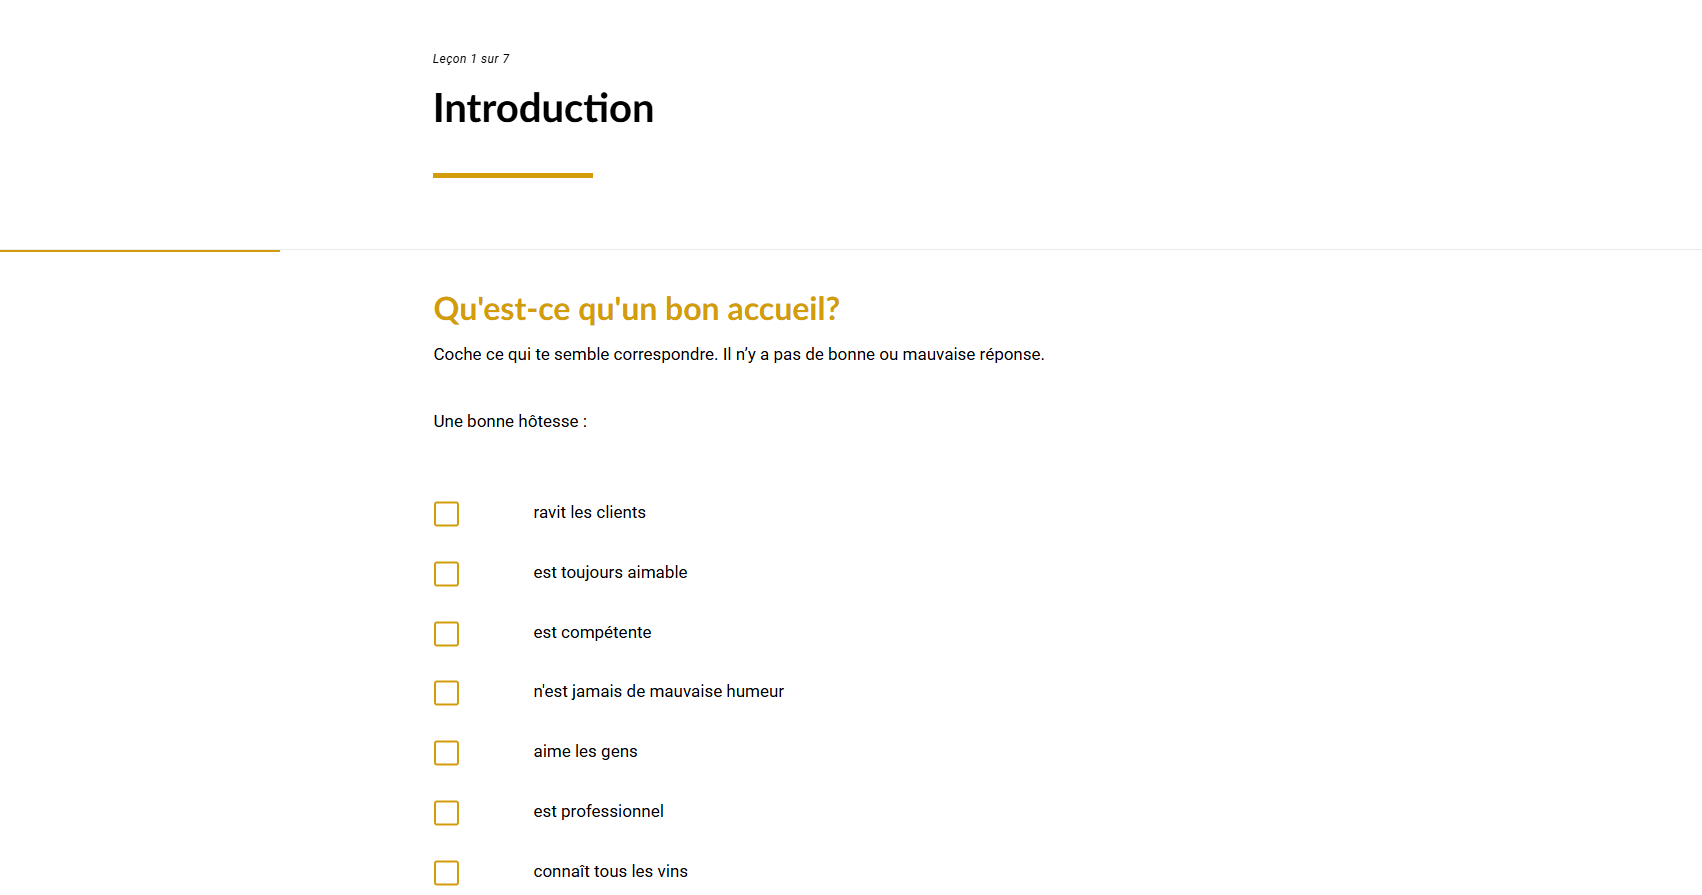This screenshot has width=1702, height=895.
Task: Click the "Introduction" lesson title
Action: [x=543, y=108]
